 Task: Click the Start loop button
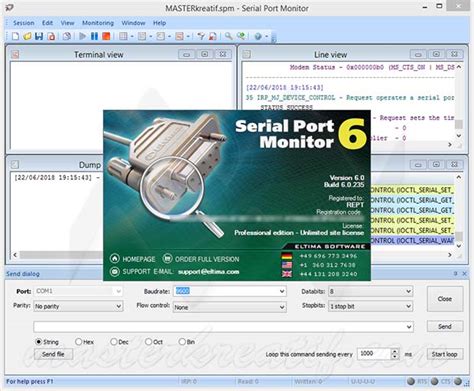coord(445,354)
